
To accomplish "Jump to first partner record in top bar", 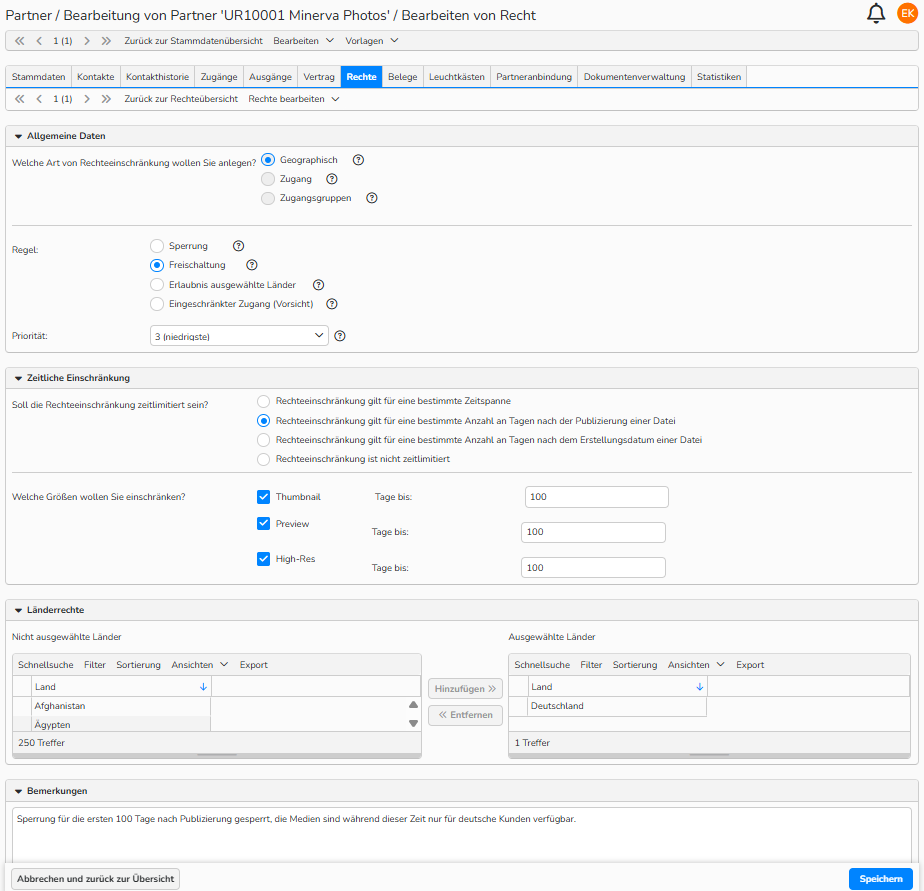I will point(19,41).
